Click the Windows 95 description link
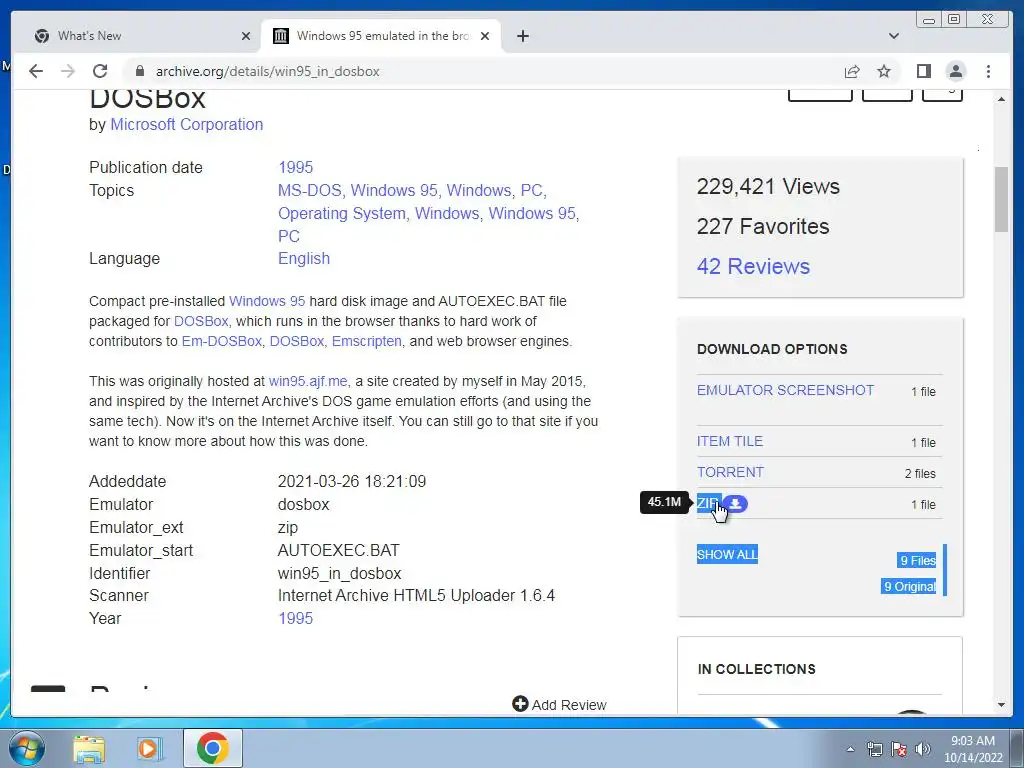Image resolution: width=1024 pixels, height=768 pixels. tap(266, 301)
